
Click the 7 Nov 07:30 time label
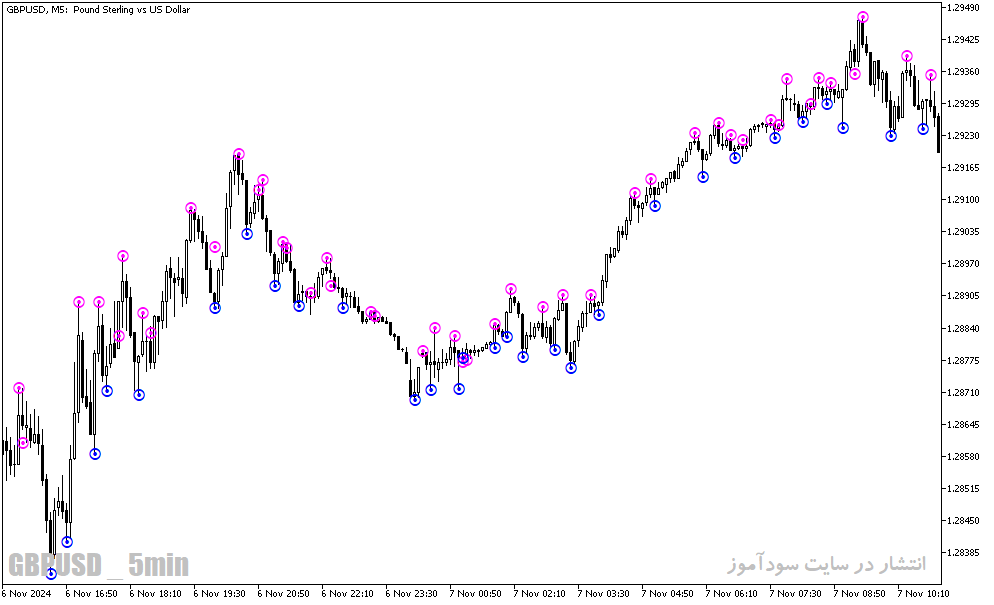coord(796,594)
